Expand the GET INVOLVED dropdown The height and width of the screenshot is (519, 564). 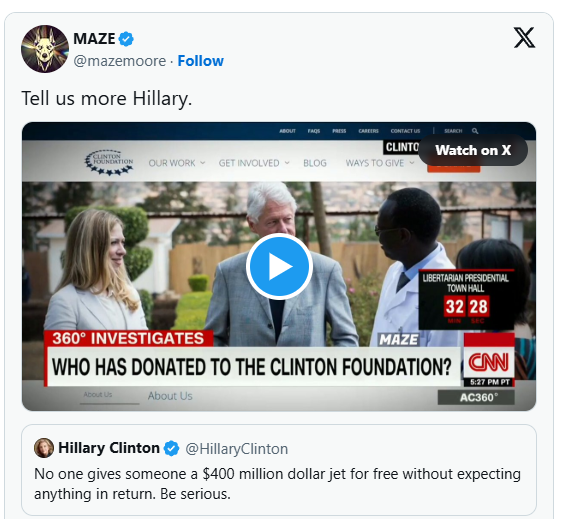pyautogui.click(x=254, y=163)
